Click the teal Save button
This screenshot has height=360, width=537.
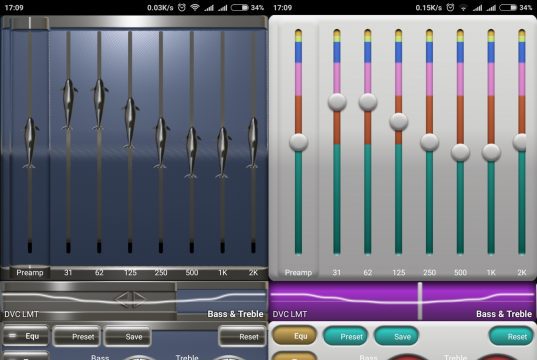coord(397,336)
